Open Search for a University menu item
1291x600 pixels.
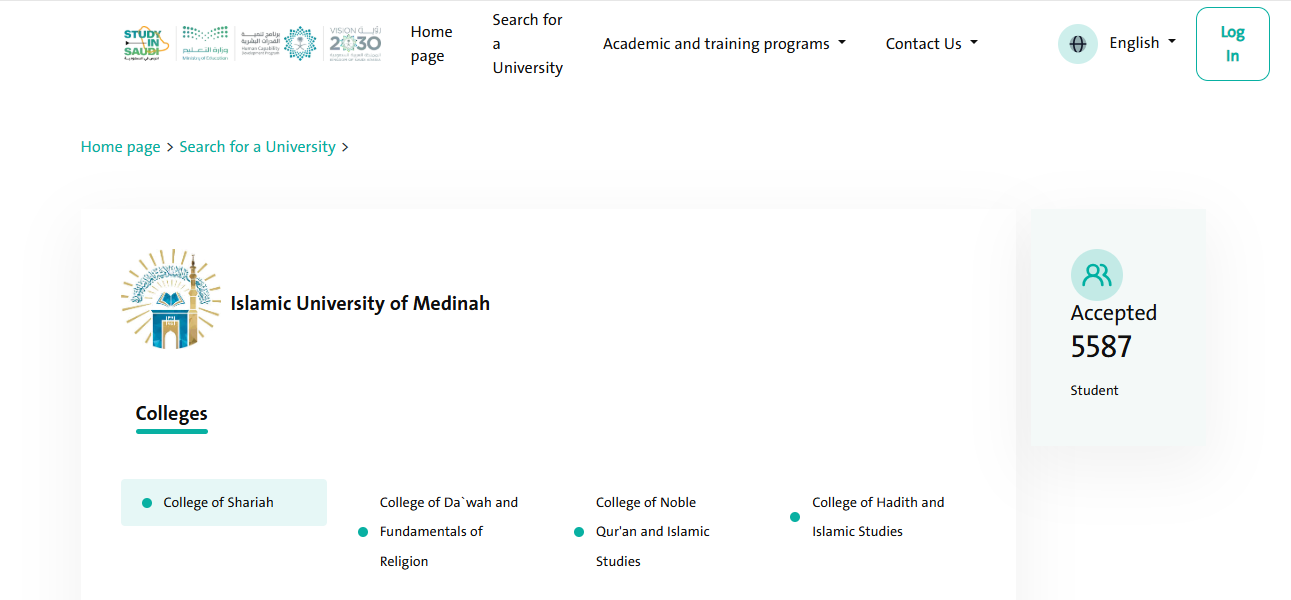coord(527,44)
